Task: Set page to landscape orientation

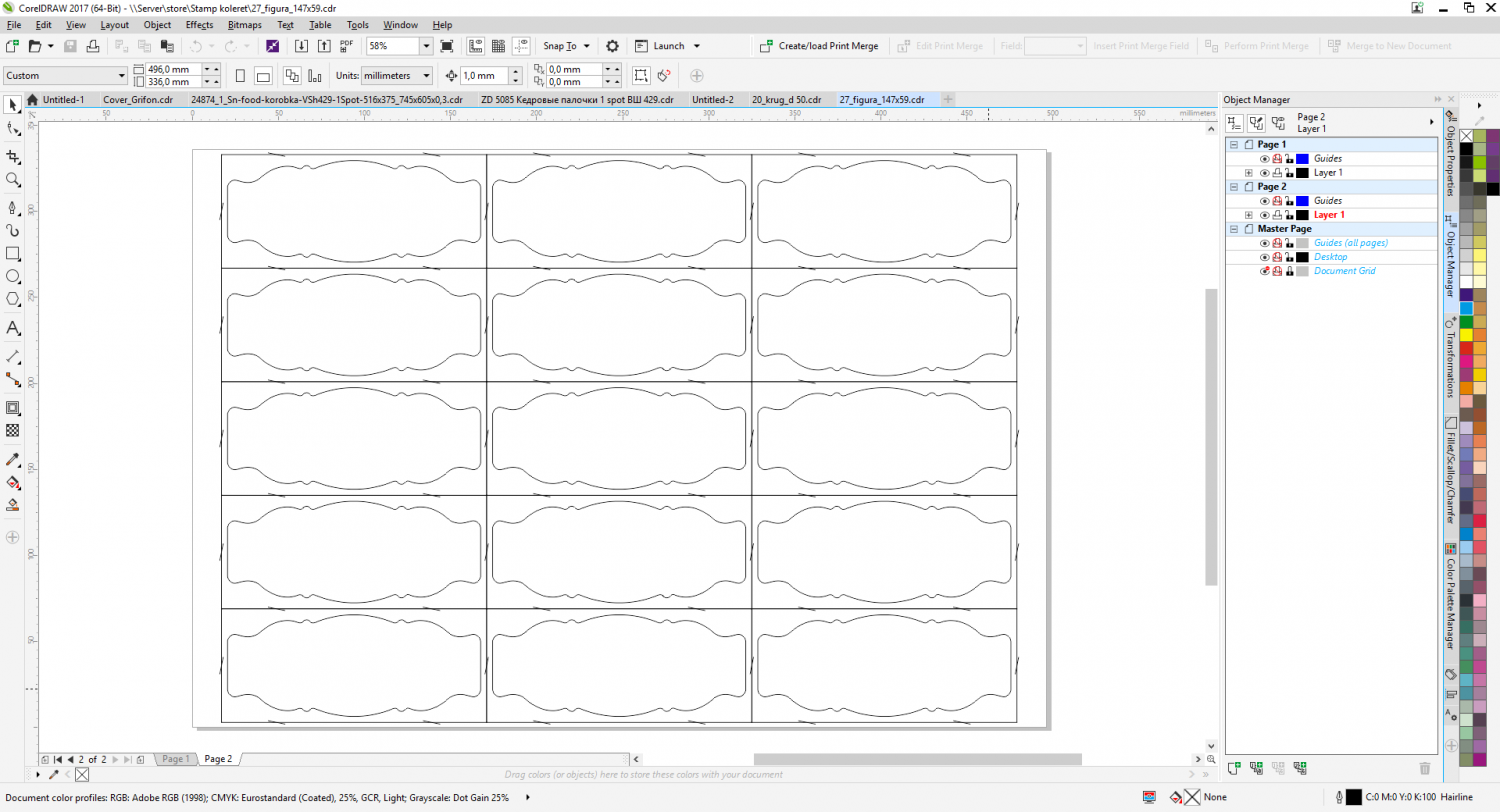Action: 262,76
